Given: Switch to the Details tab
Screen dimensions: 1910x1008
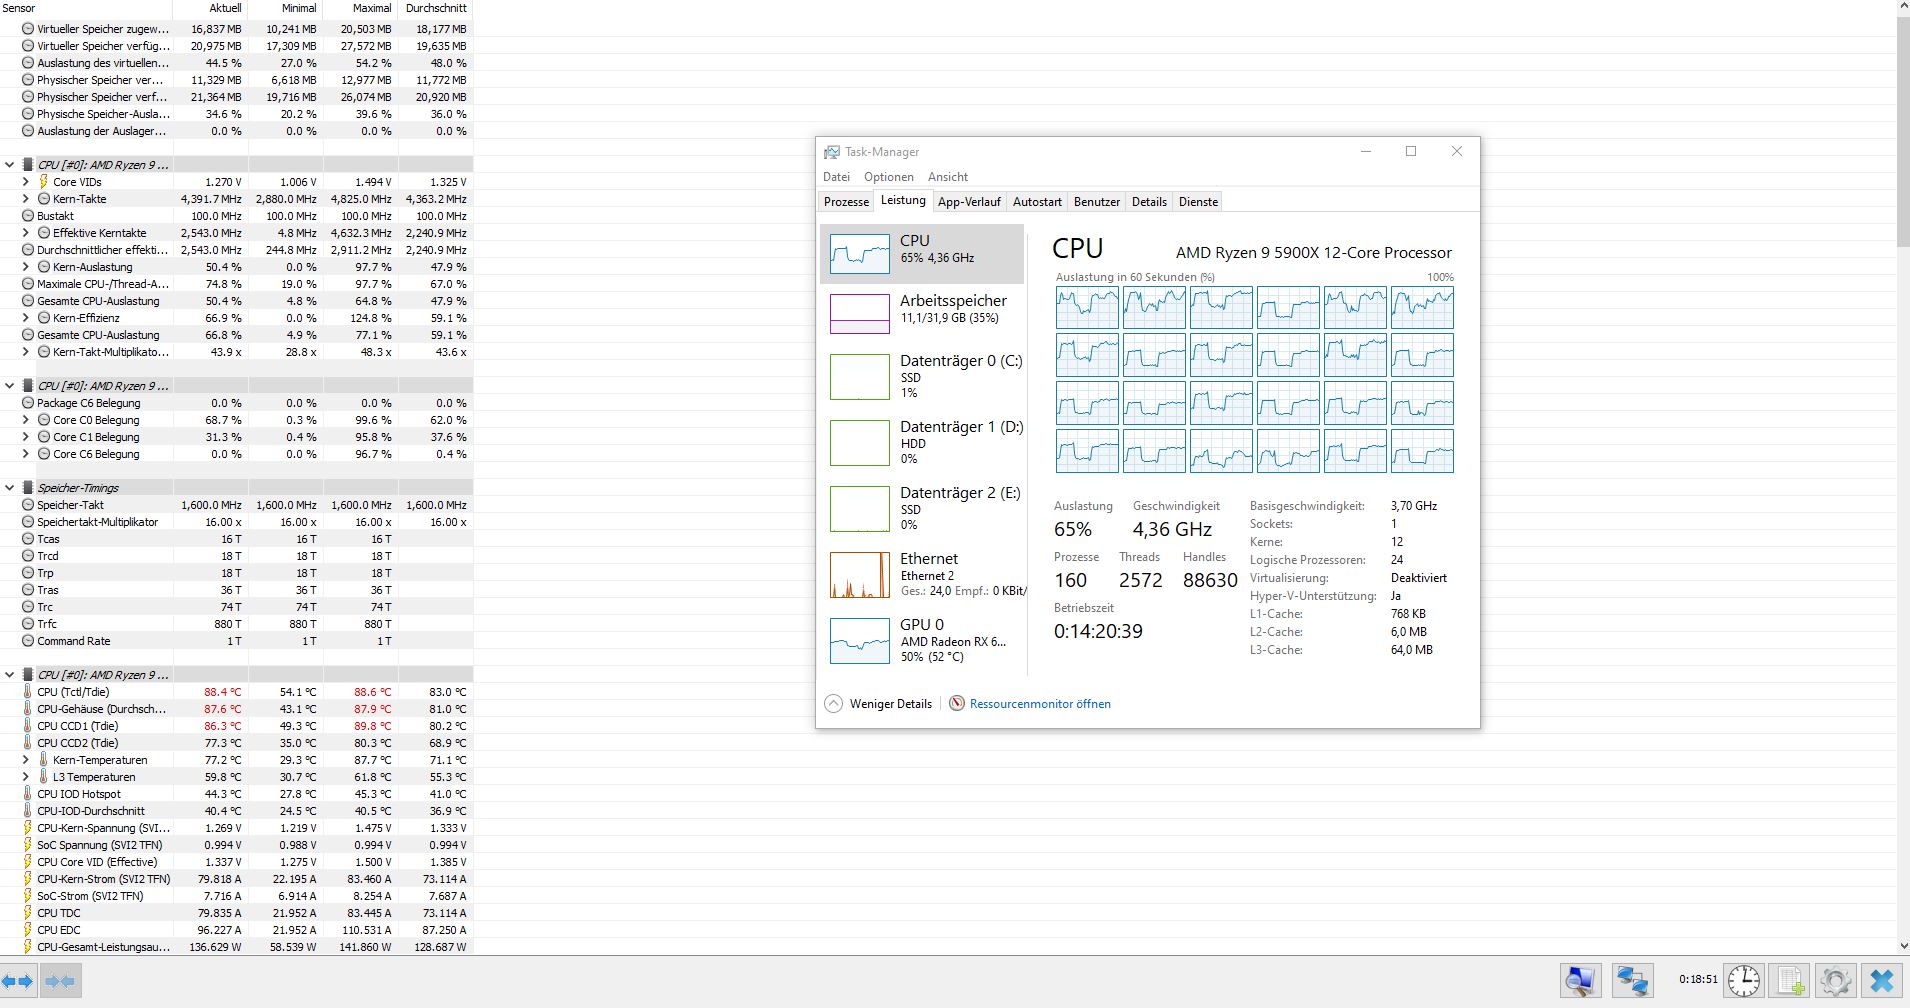Looking at the screenshot, I should coord(1149,202).
